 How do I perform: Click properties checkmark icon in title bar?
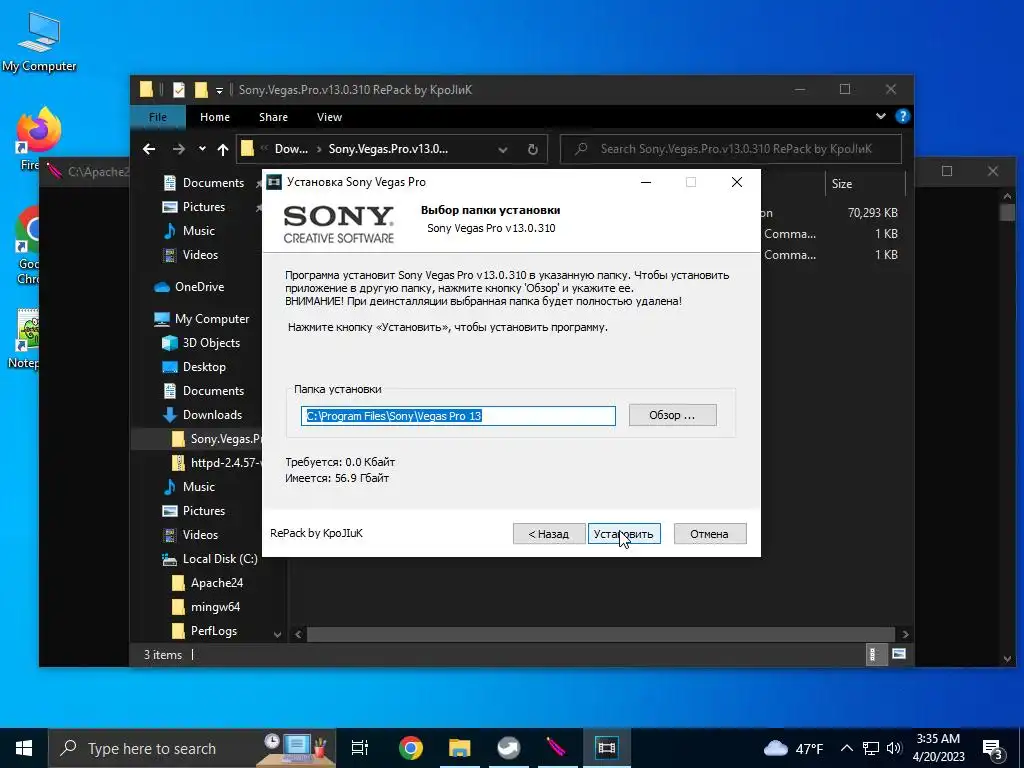(x=179, y=89)
